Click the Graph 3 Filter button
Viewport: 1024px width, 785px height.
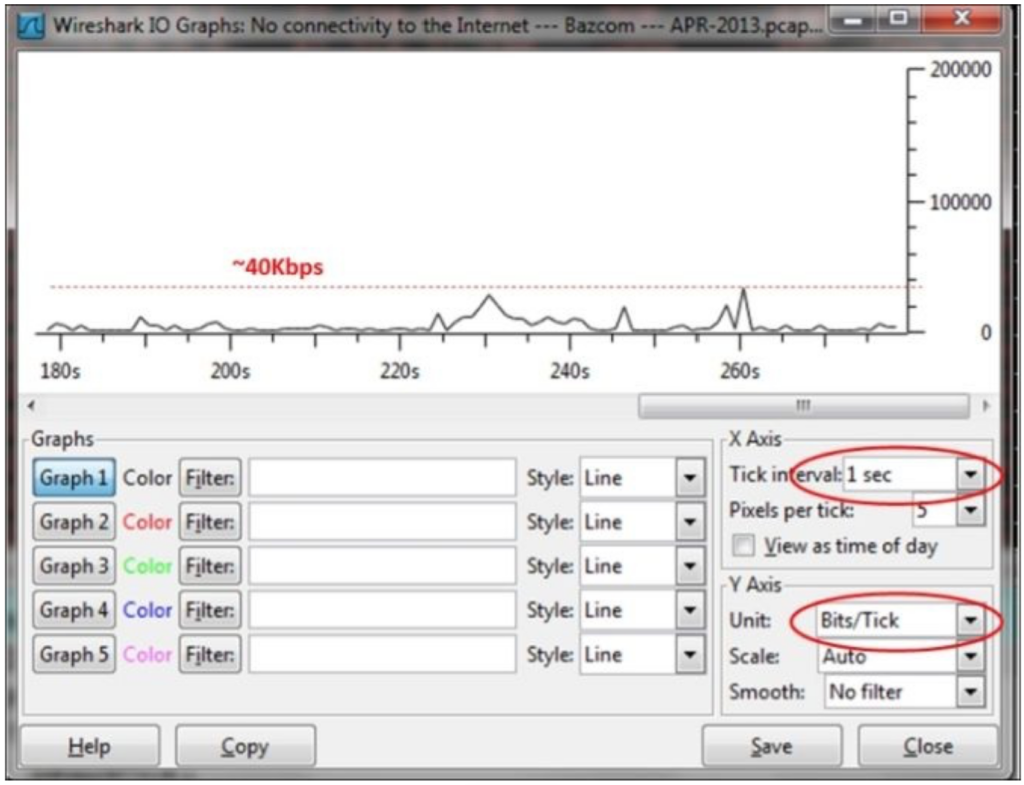pyautogui.click(x=210, y=566)
